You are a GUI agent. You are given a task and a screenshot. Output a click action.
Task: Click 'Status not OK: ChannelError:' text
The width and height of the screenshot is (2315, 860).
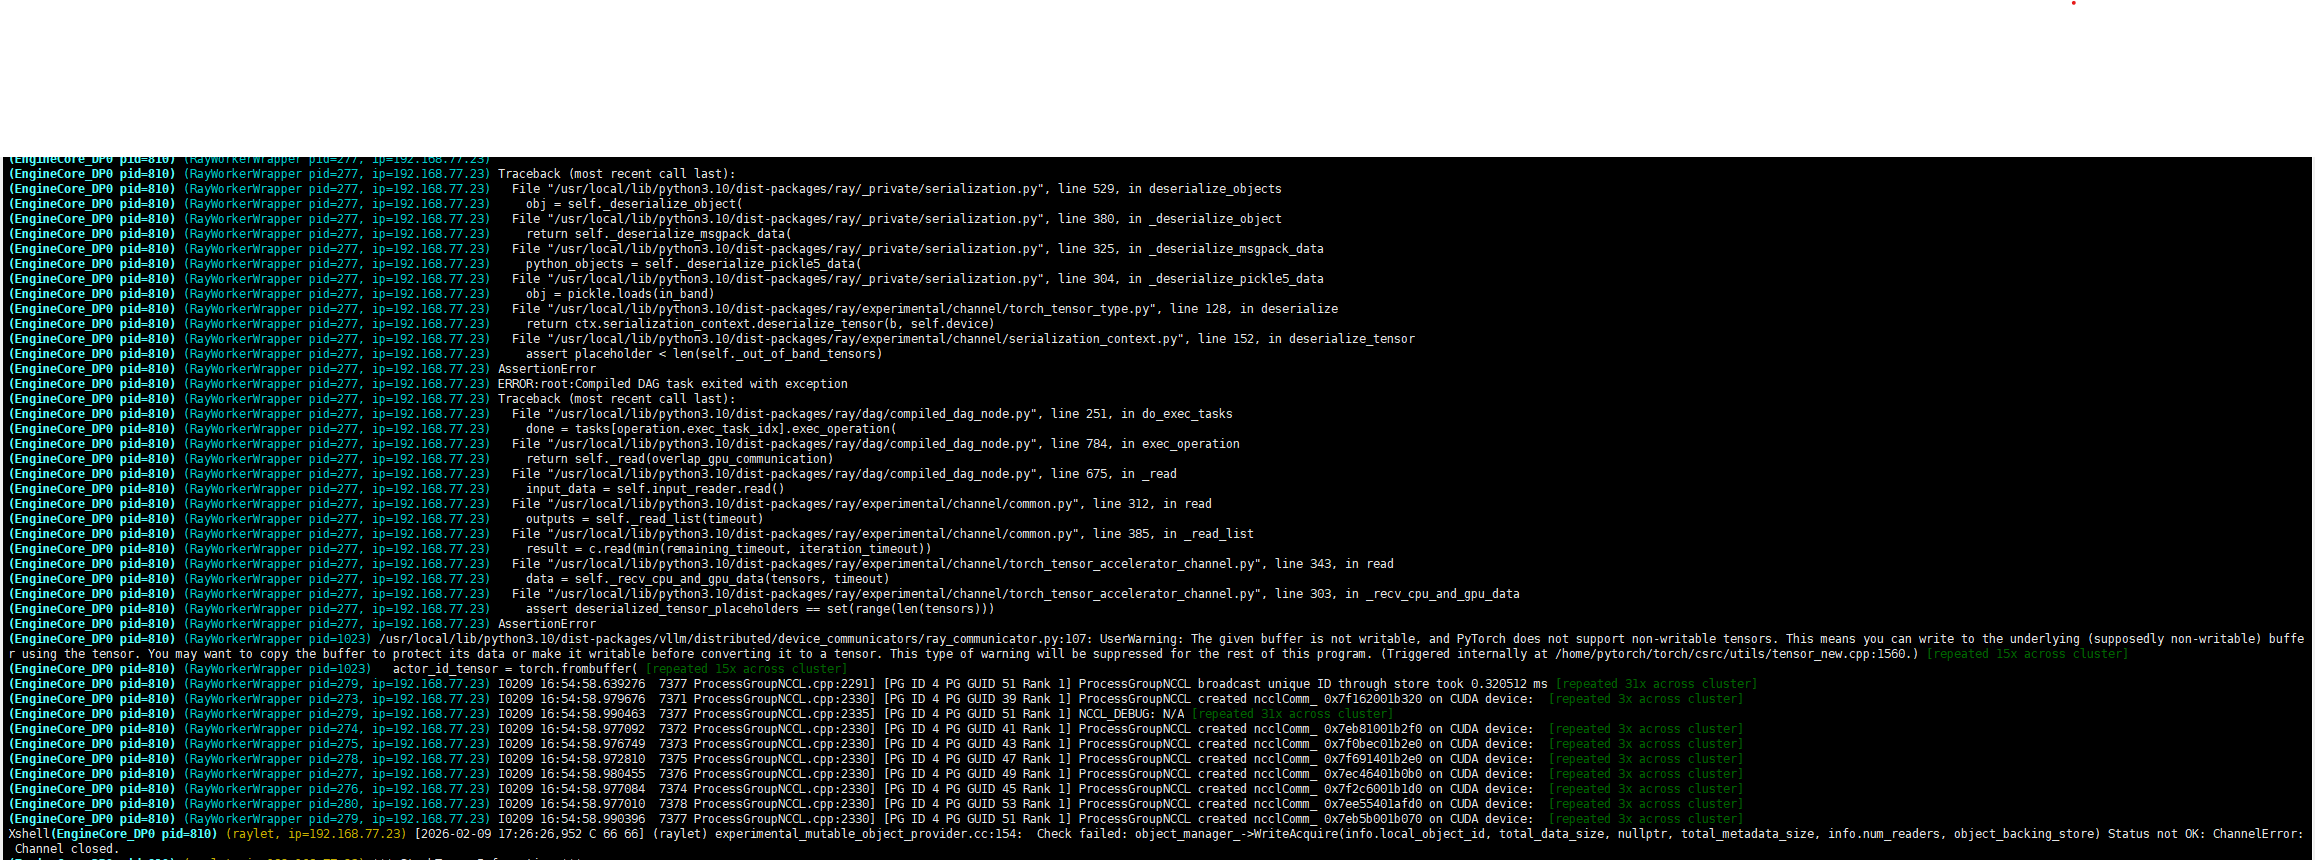pyautogui.click(x=2206, y=834)
